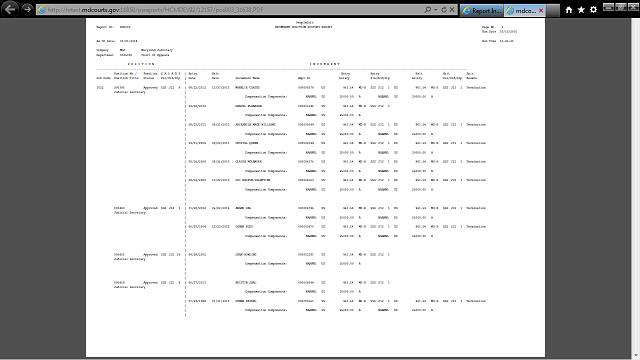640x360 pixels.
Task: Close the mdco... tab
Action: point(541,11)
